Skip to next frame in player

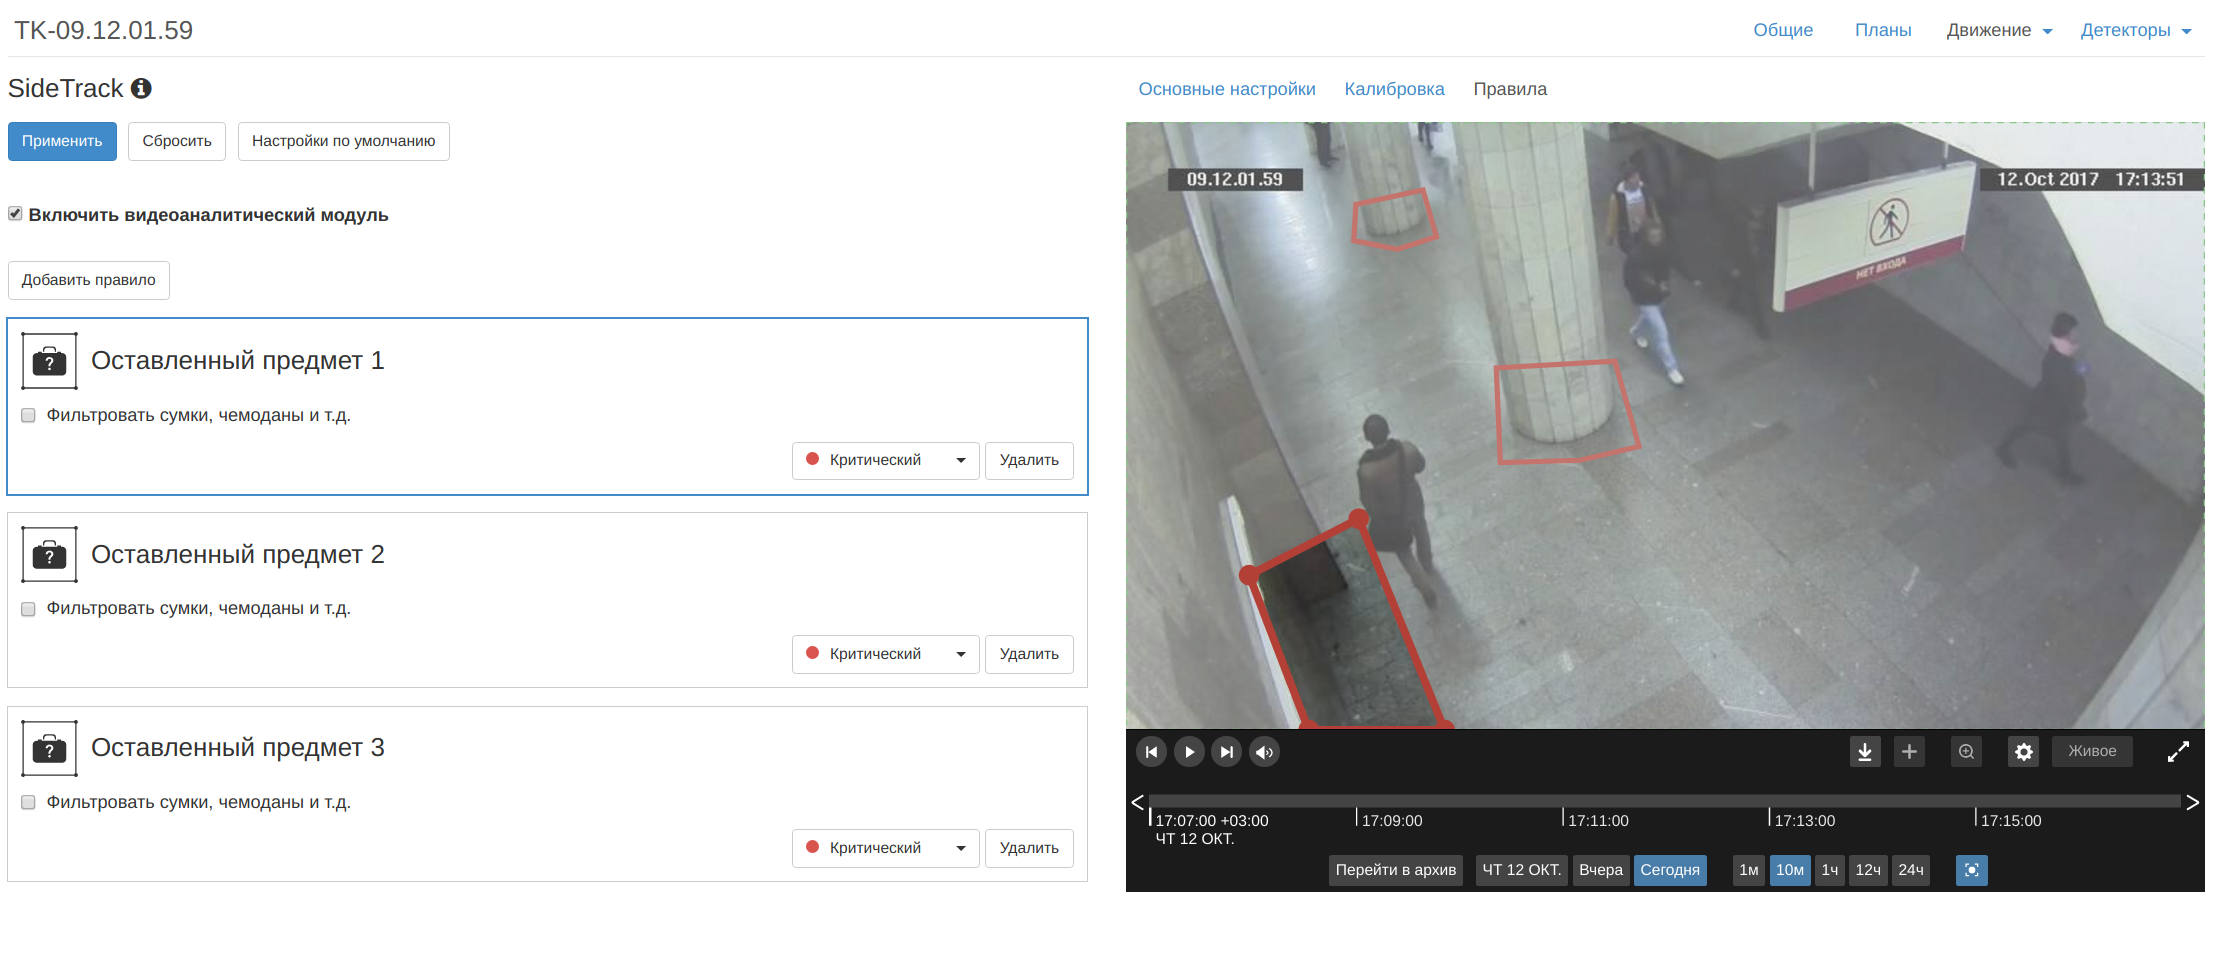click(x=1227, y=752)
